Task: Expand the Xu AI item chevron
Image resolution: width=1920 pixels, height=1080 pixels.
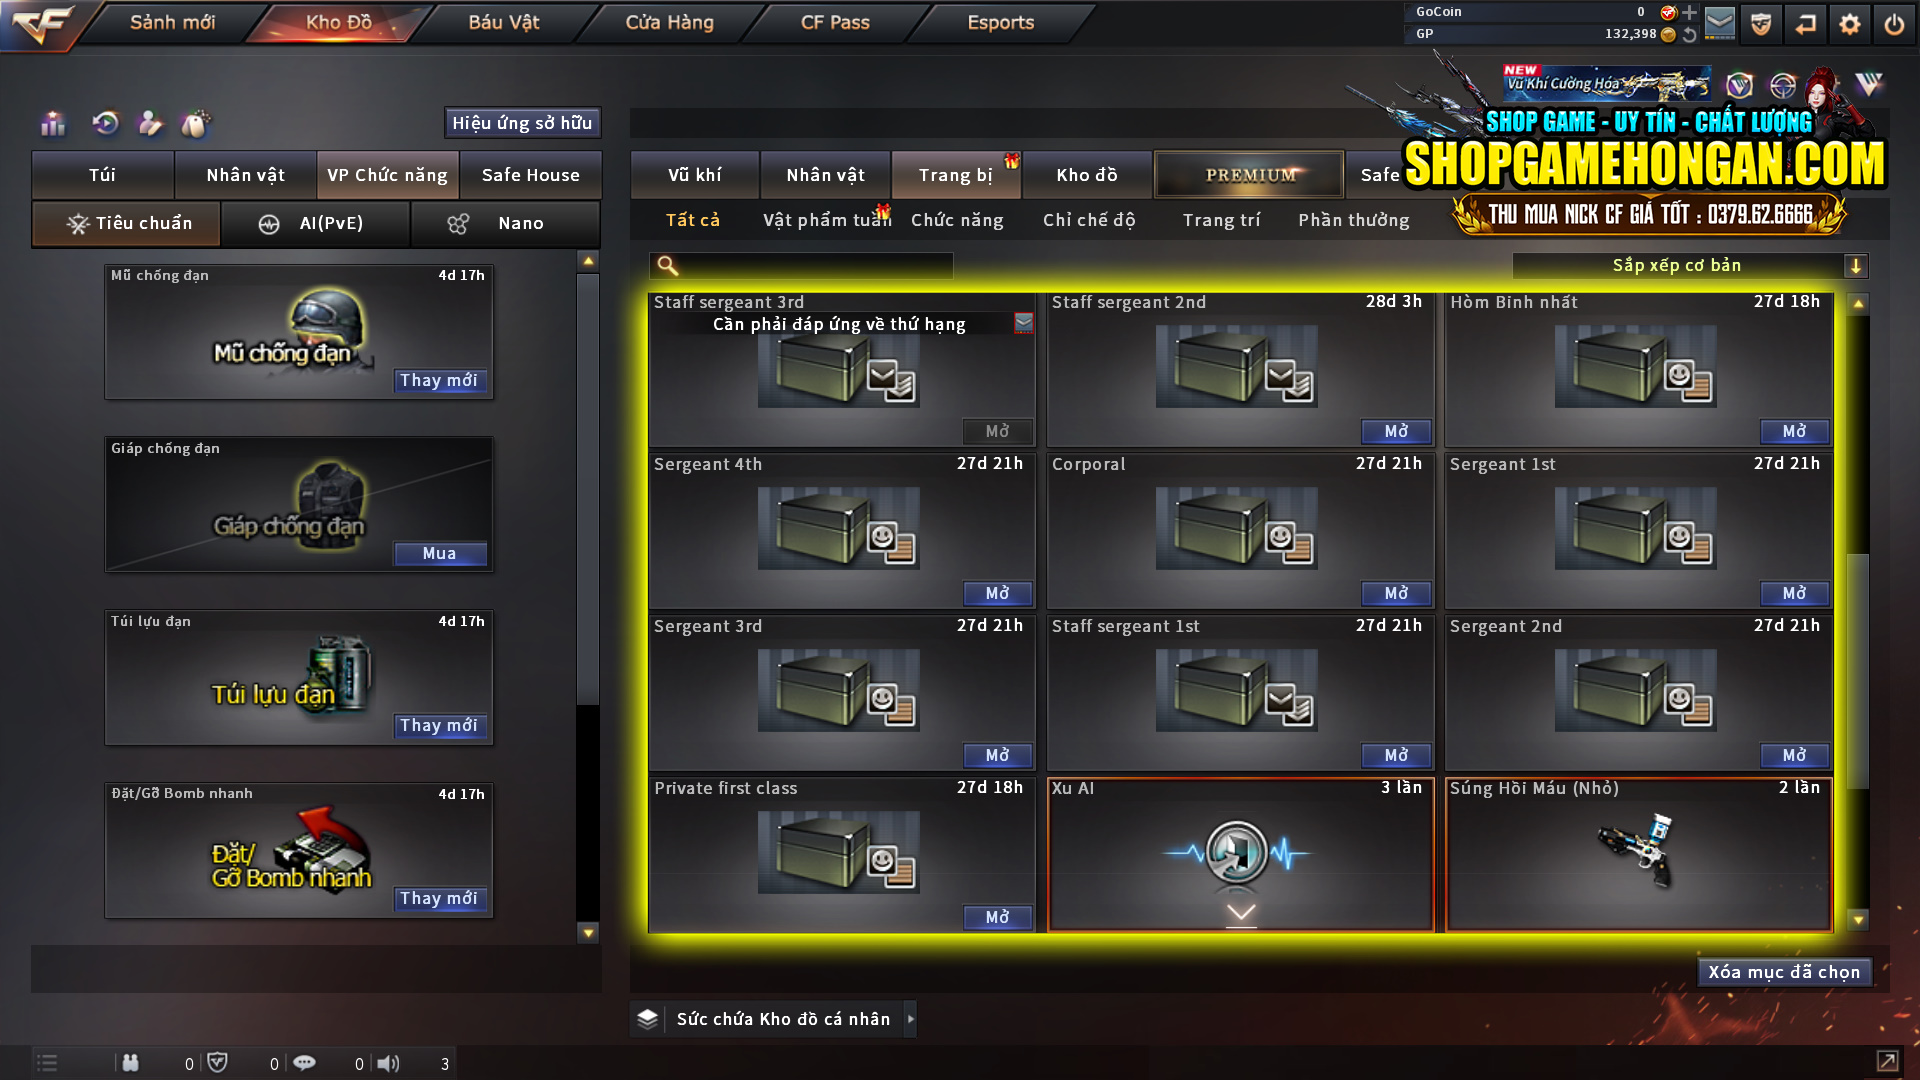Action: click(1241, 912)
